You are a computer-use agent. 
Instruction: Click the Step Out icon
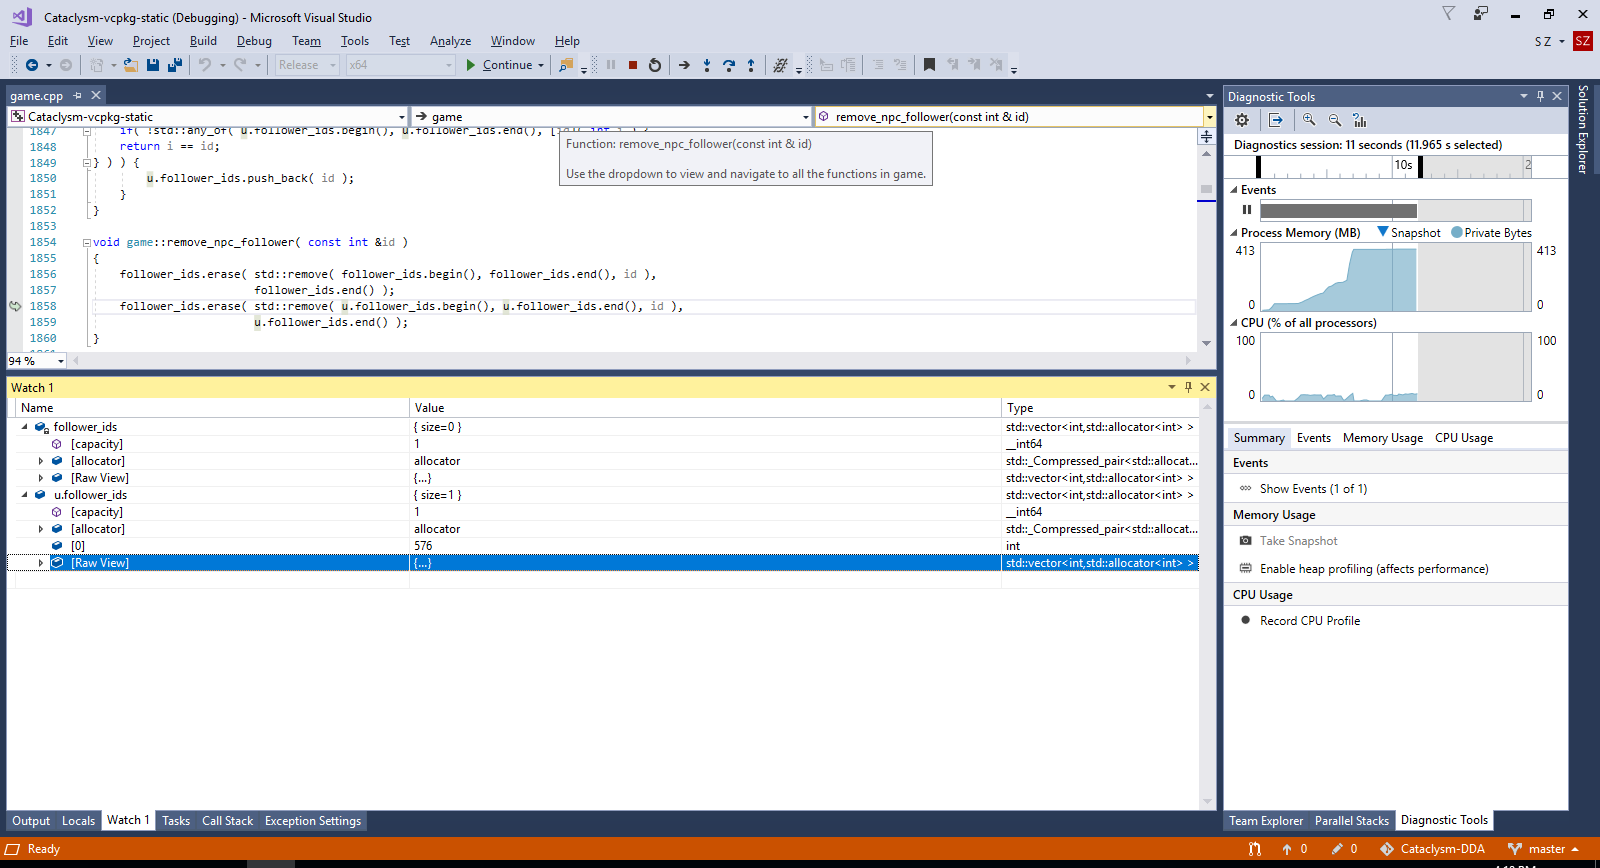pyautogui.click(x=751, y=65)
